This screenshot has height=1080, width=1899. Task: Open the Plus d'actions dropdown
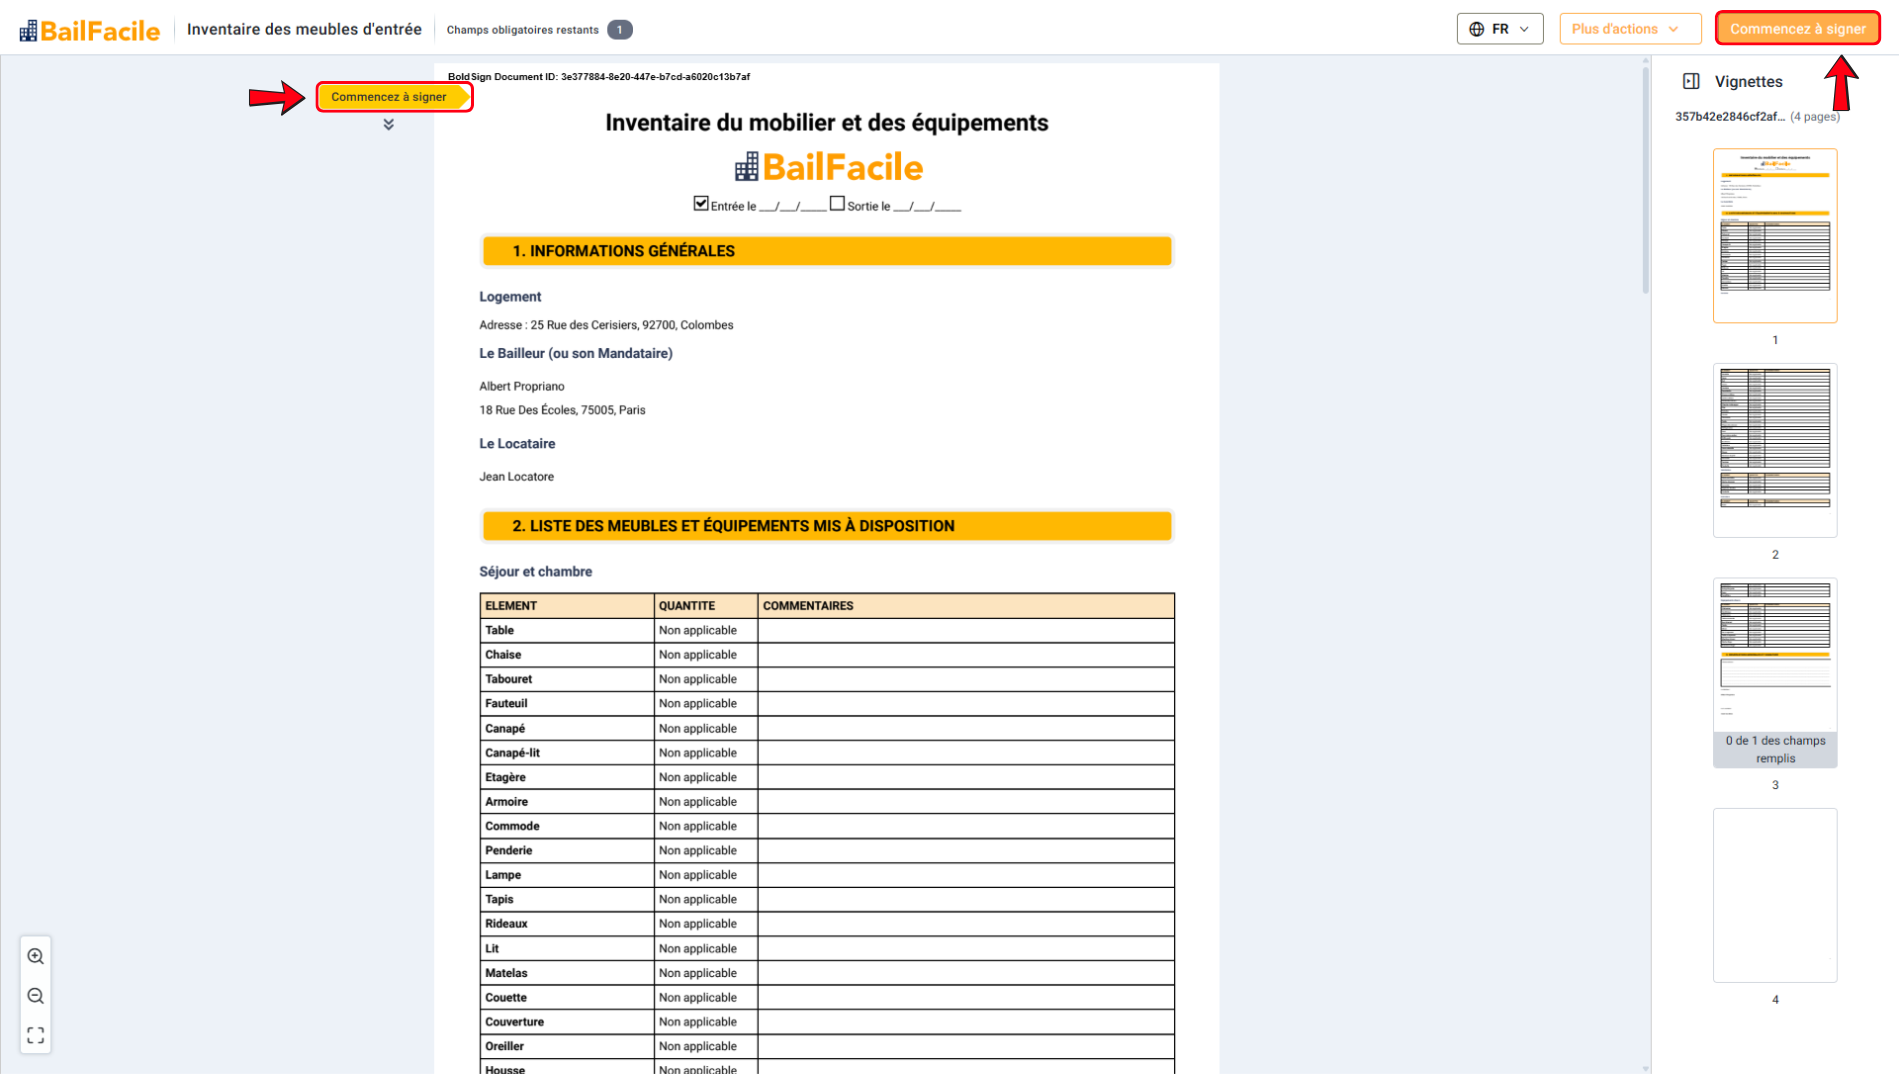click(1629, 29)
